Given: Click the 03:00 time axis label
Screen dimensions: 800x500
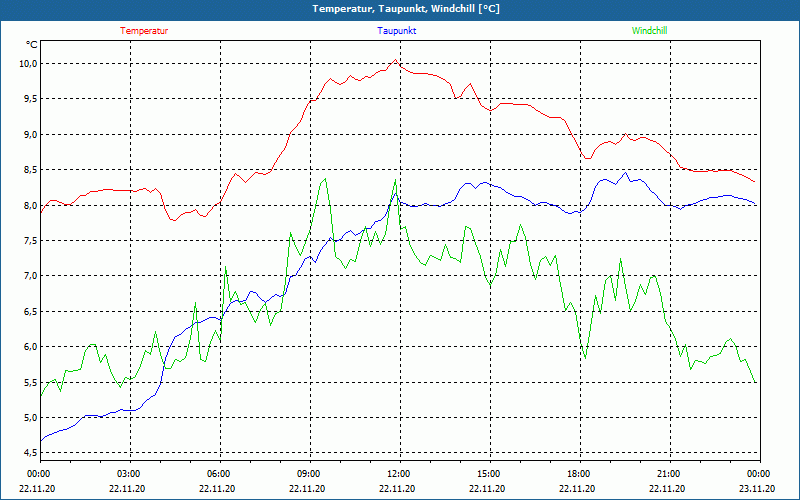Looking at the screenshot, I should click(128, 474).
